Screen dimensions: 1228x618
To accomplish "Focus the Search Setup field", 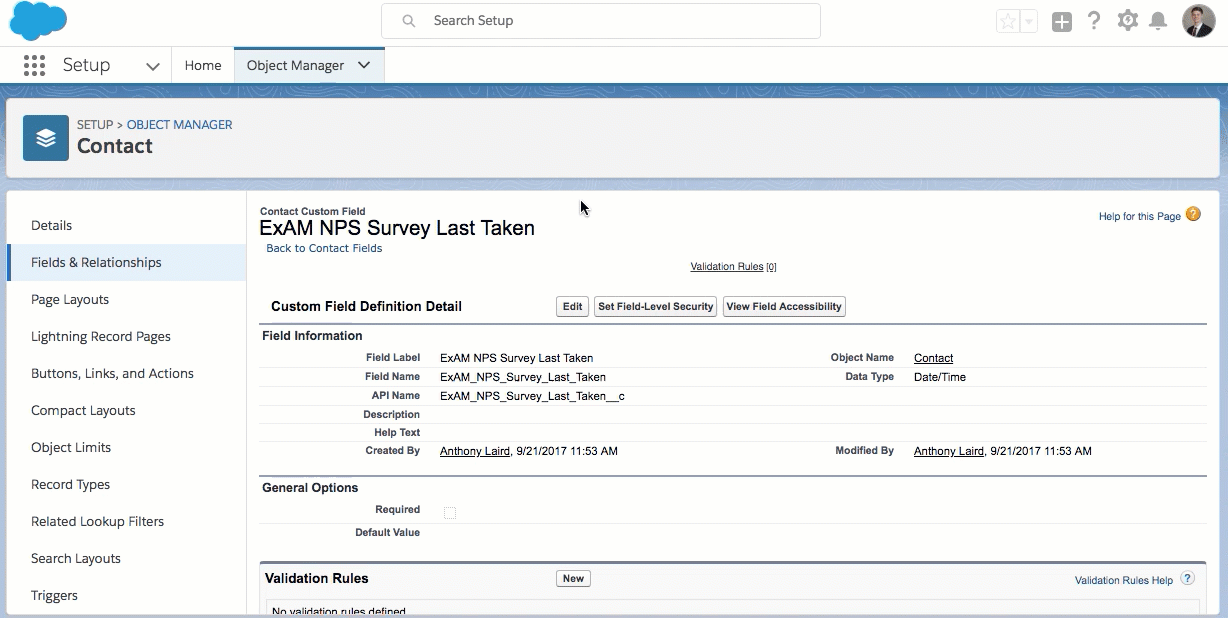I will point(600,20).
